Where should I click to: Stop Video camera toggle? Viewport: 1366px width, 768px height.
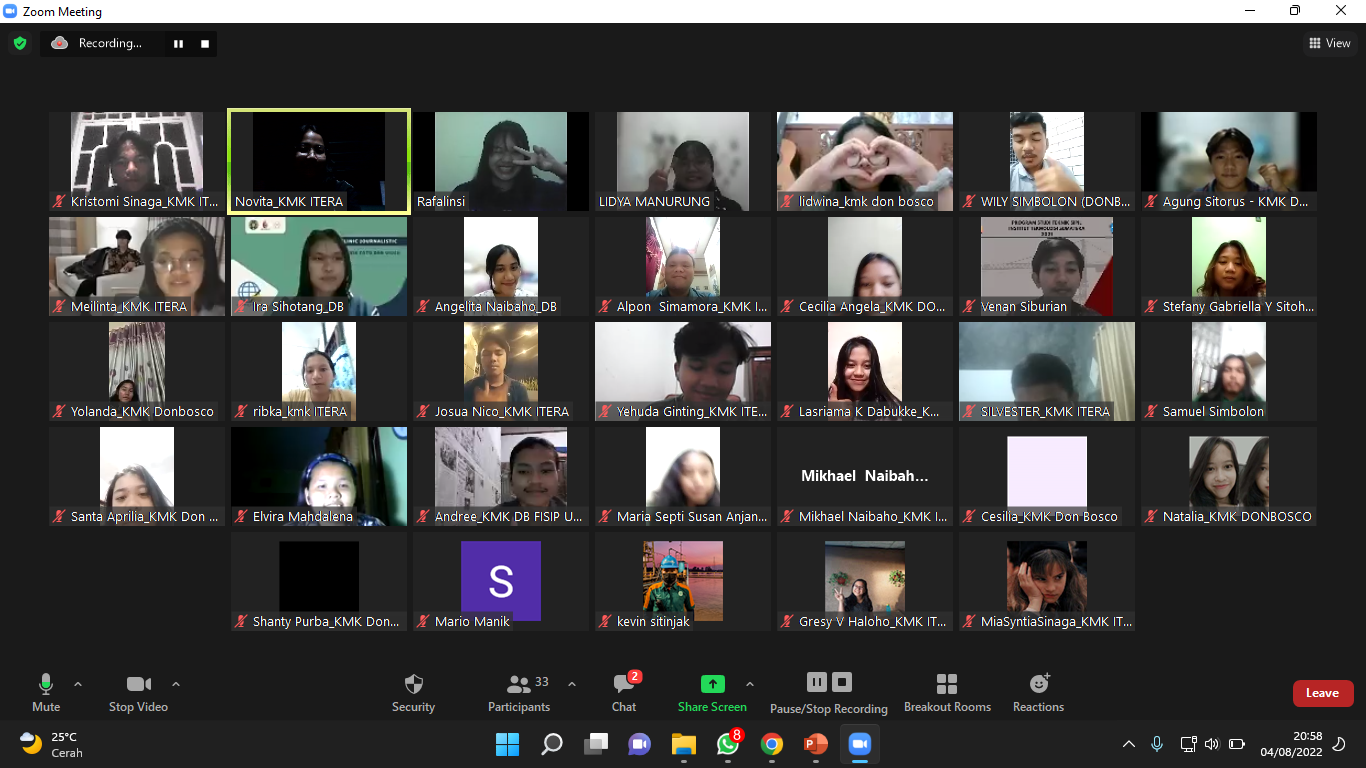(x=138, y=692)
